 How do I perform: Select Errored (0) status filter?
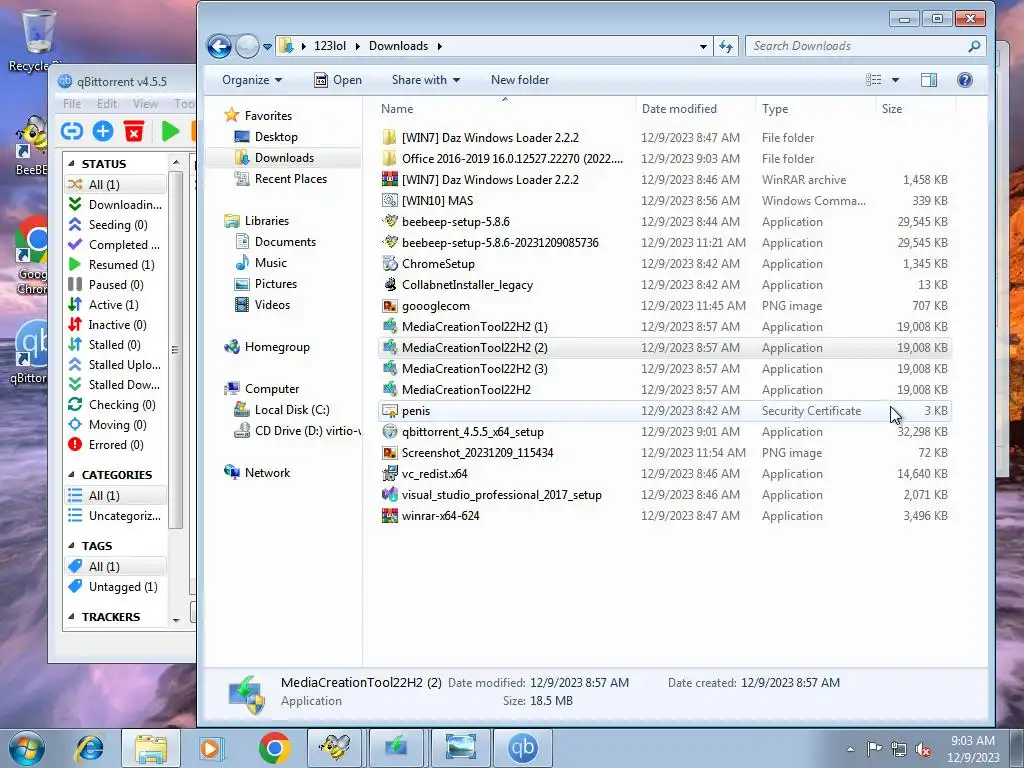coord(116,445)
